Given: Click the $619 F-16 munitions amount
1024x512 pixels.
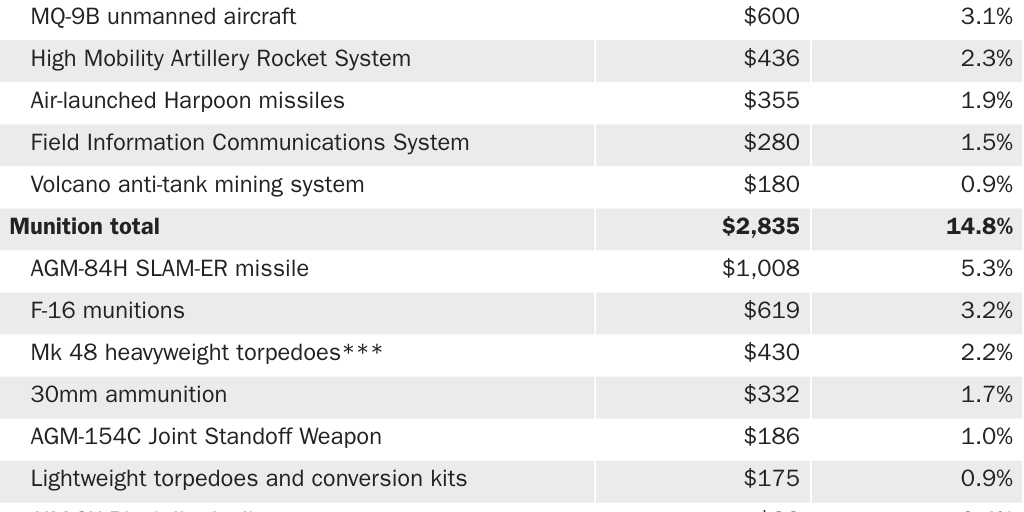Looking at the screenshot, I should click(771, 311).
